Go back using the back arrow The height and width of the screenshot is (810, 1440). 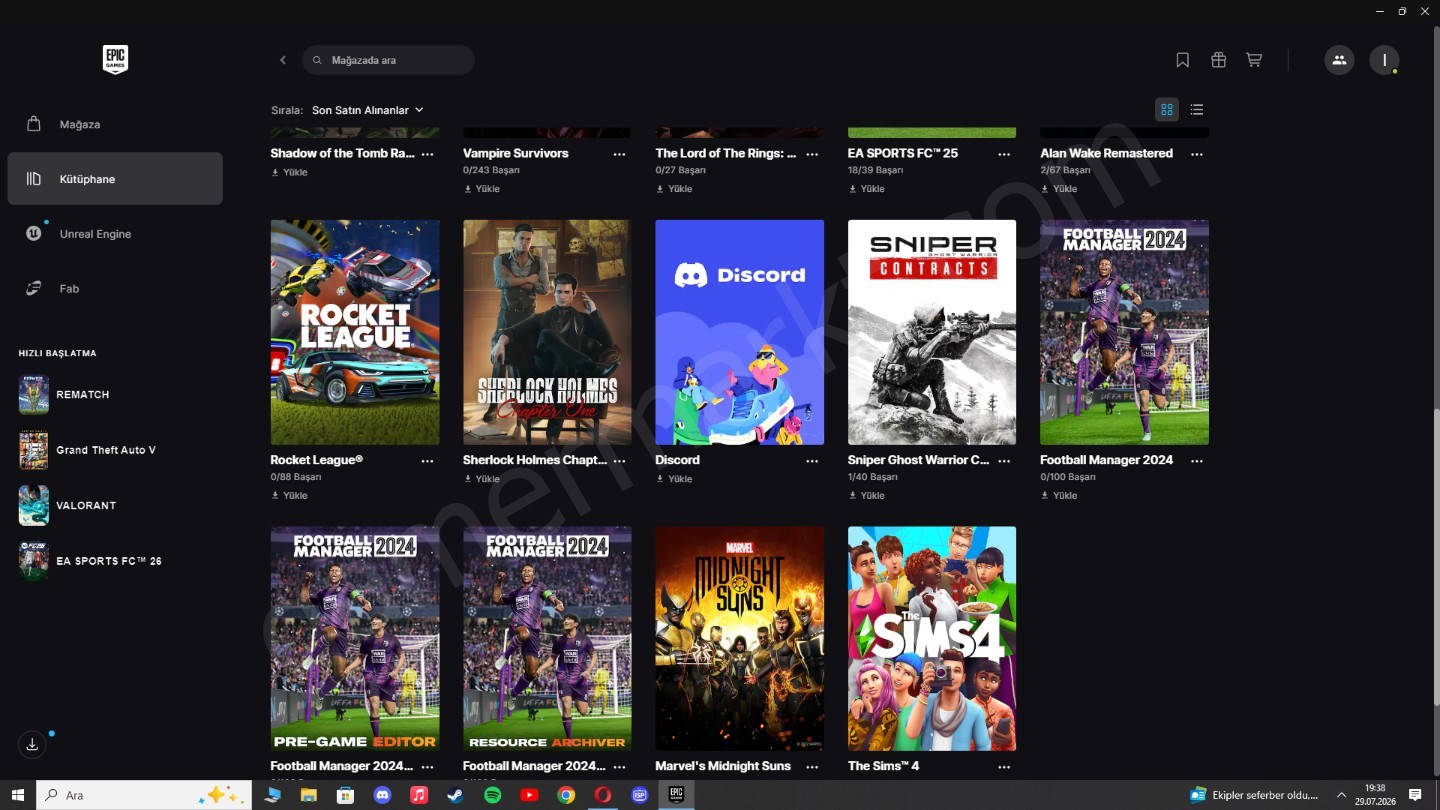tap(283, 60)
